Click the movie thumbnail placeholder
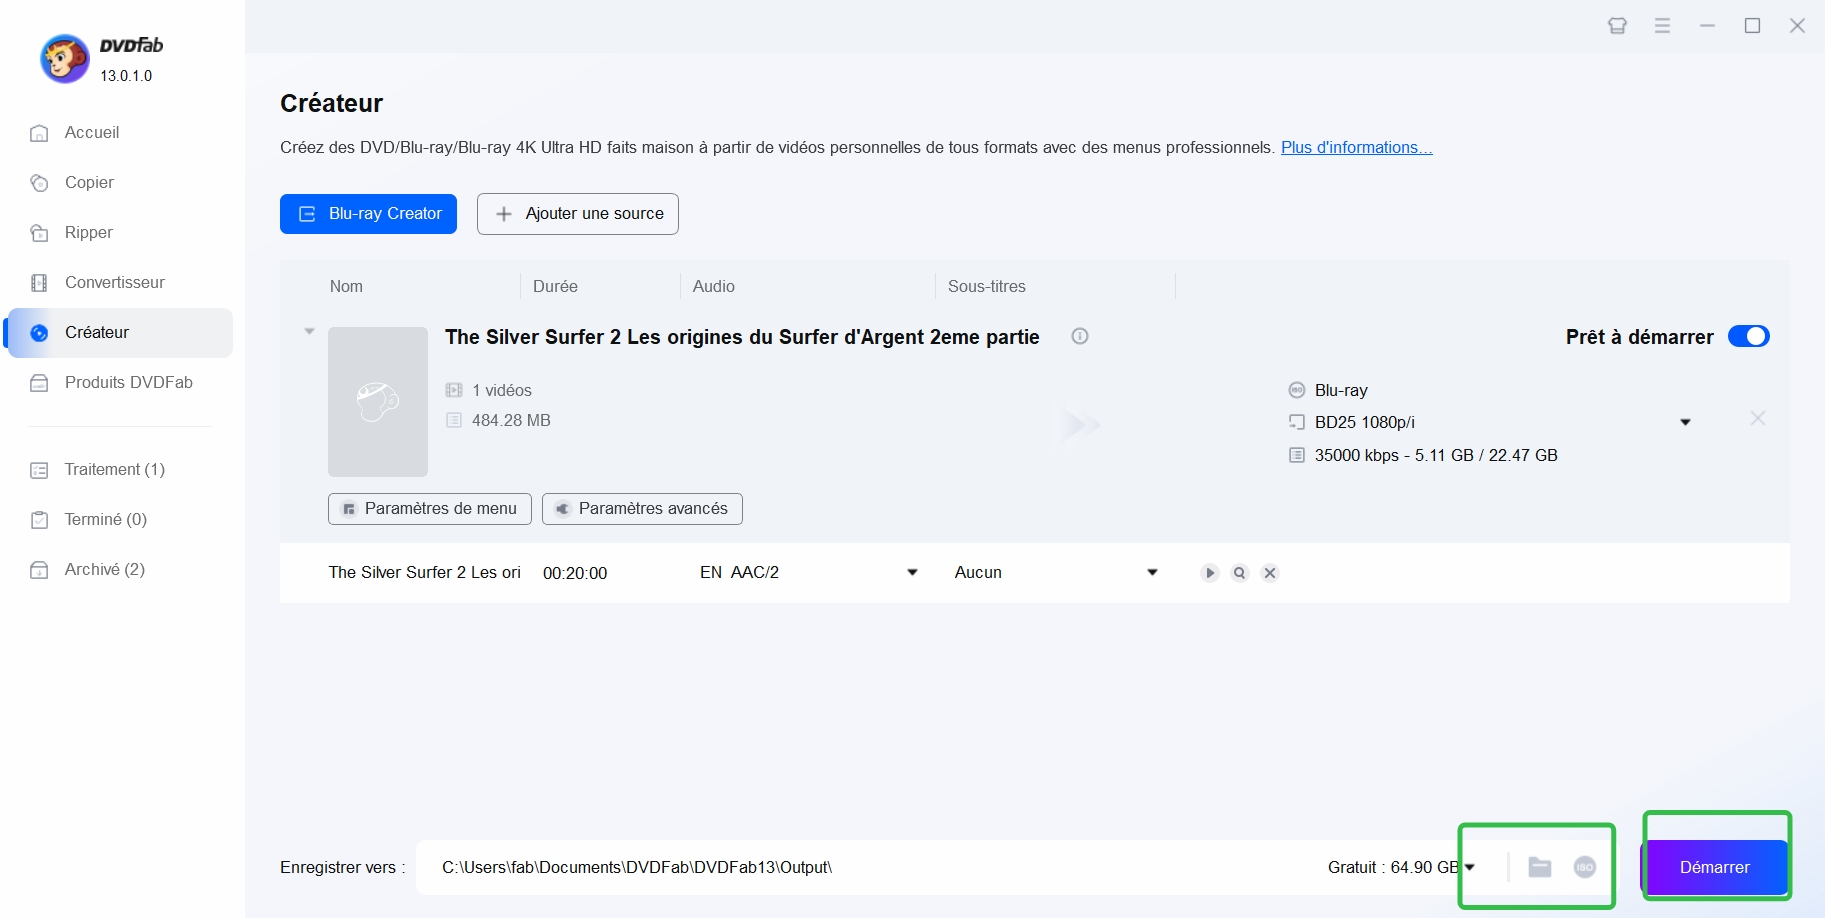This screenshot has width=1825, height=918. click(x=378, y=402)
